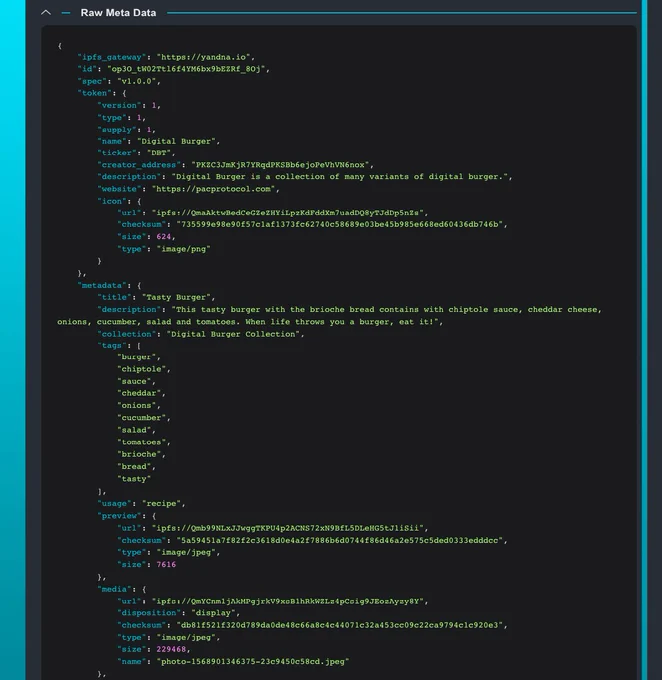Select the collection value "Digital Burger Collection"
The height and width of the screenshot is (680, 662).
pos(233,334)
